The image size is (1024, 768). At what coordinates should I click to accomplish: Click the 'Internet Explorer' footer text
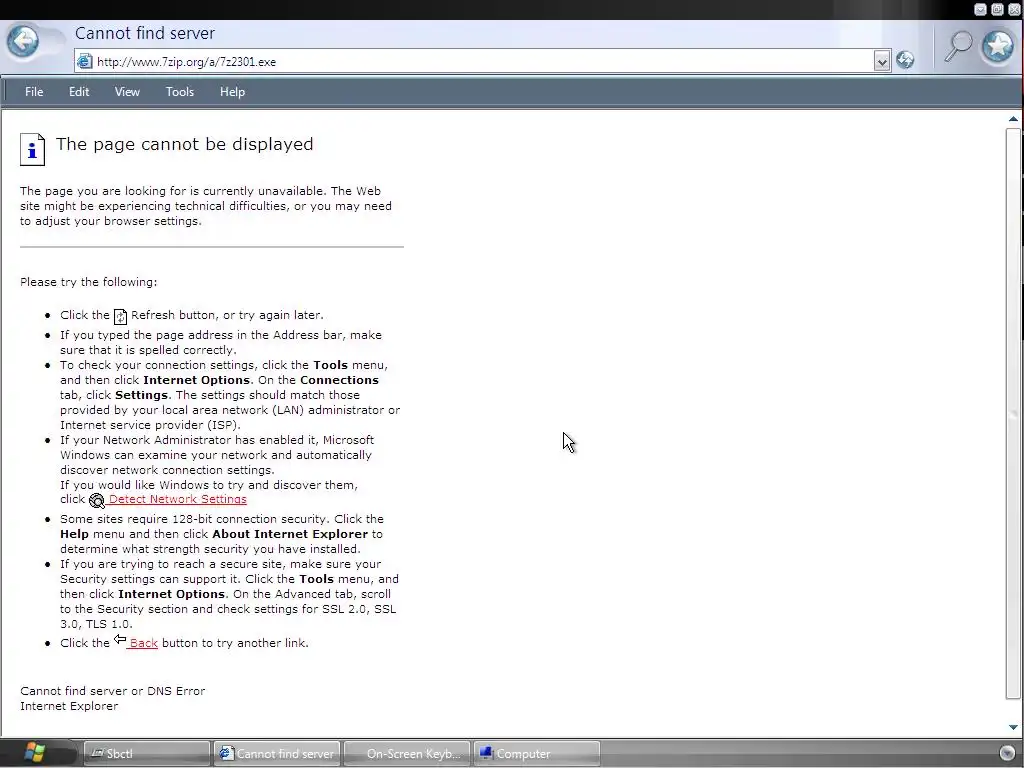pos(69,706)
